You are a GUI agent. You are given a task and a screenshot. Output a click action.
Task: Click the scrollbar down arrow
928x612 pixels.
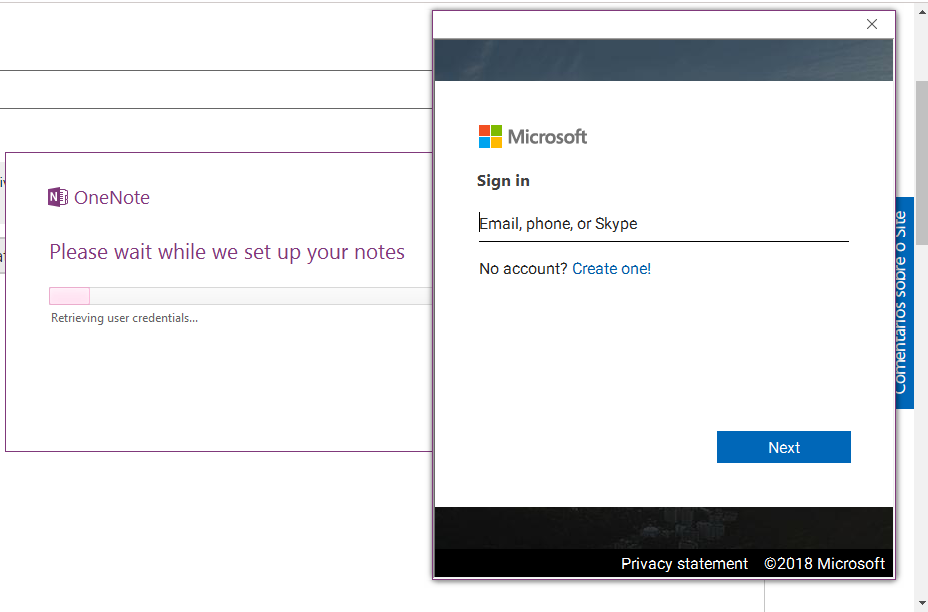tap(921, 604)
